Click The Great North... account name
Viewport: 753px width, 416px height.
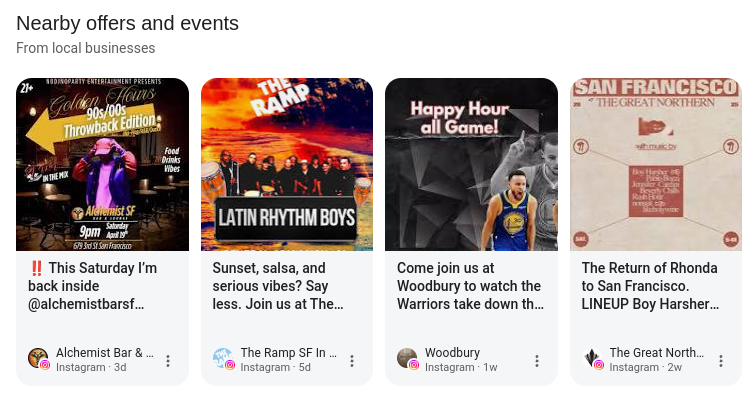pos(656,353)
